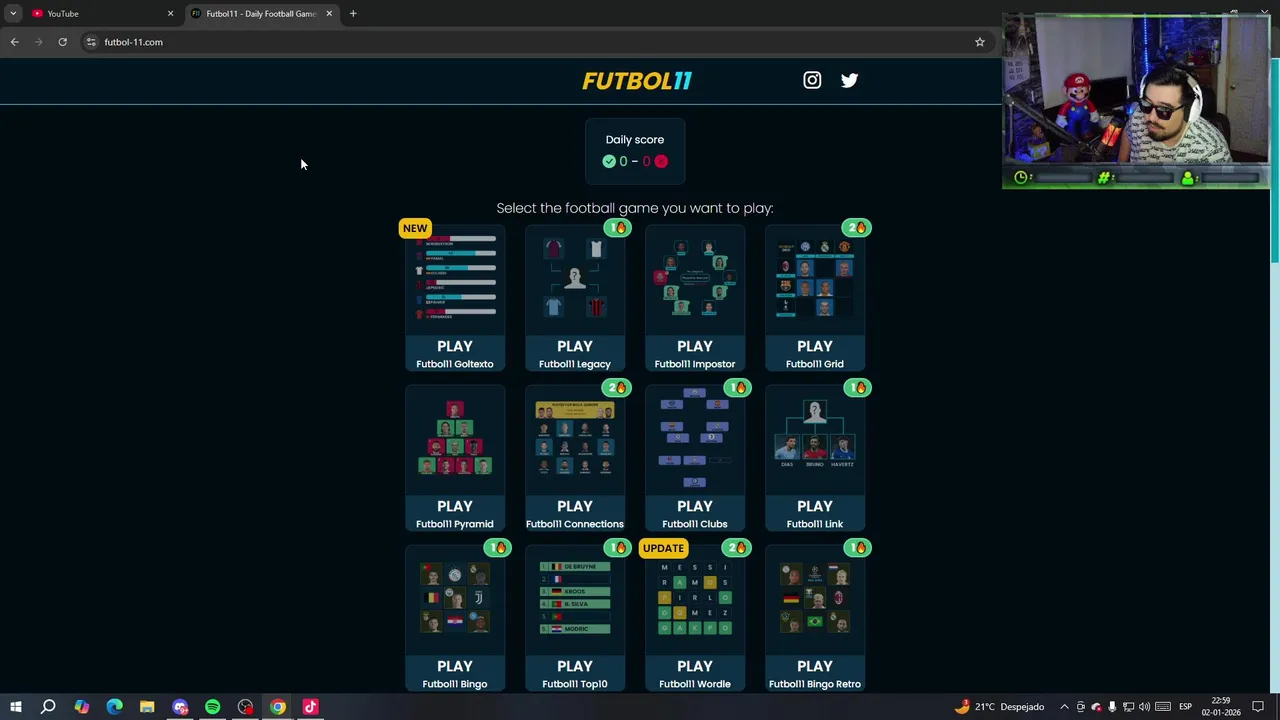Open the Windows Start menu
1280x720 pixels.
(15, 707)
